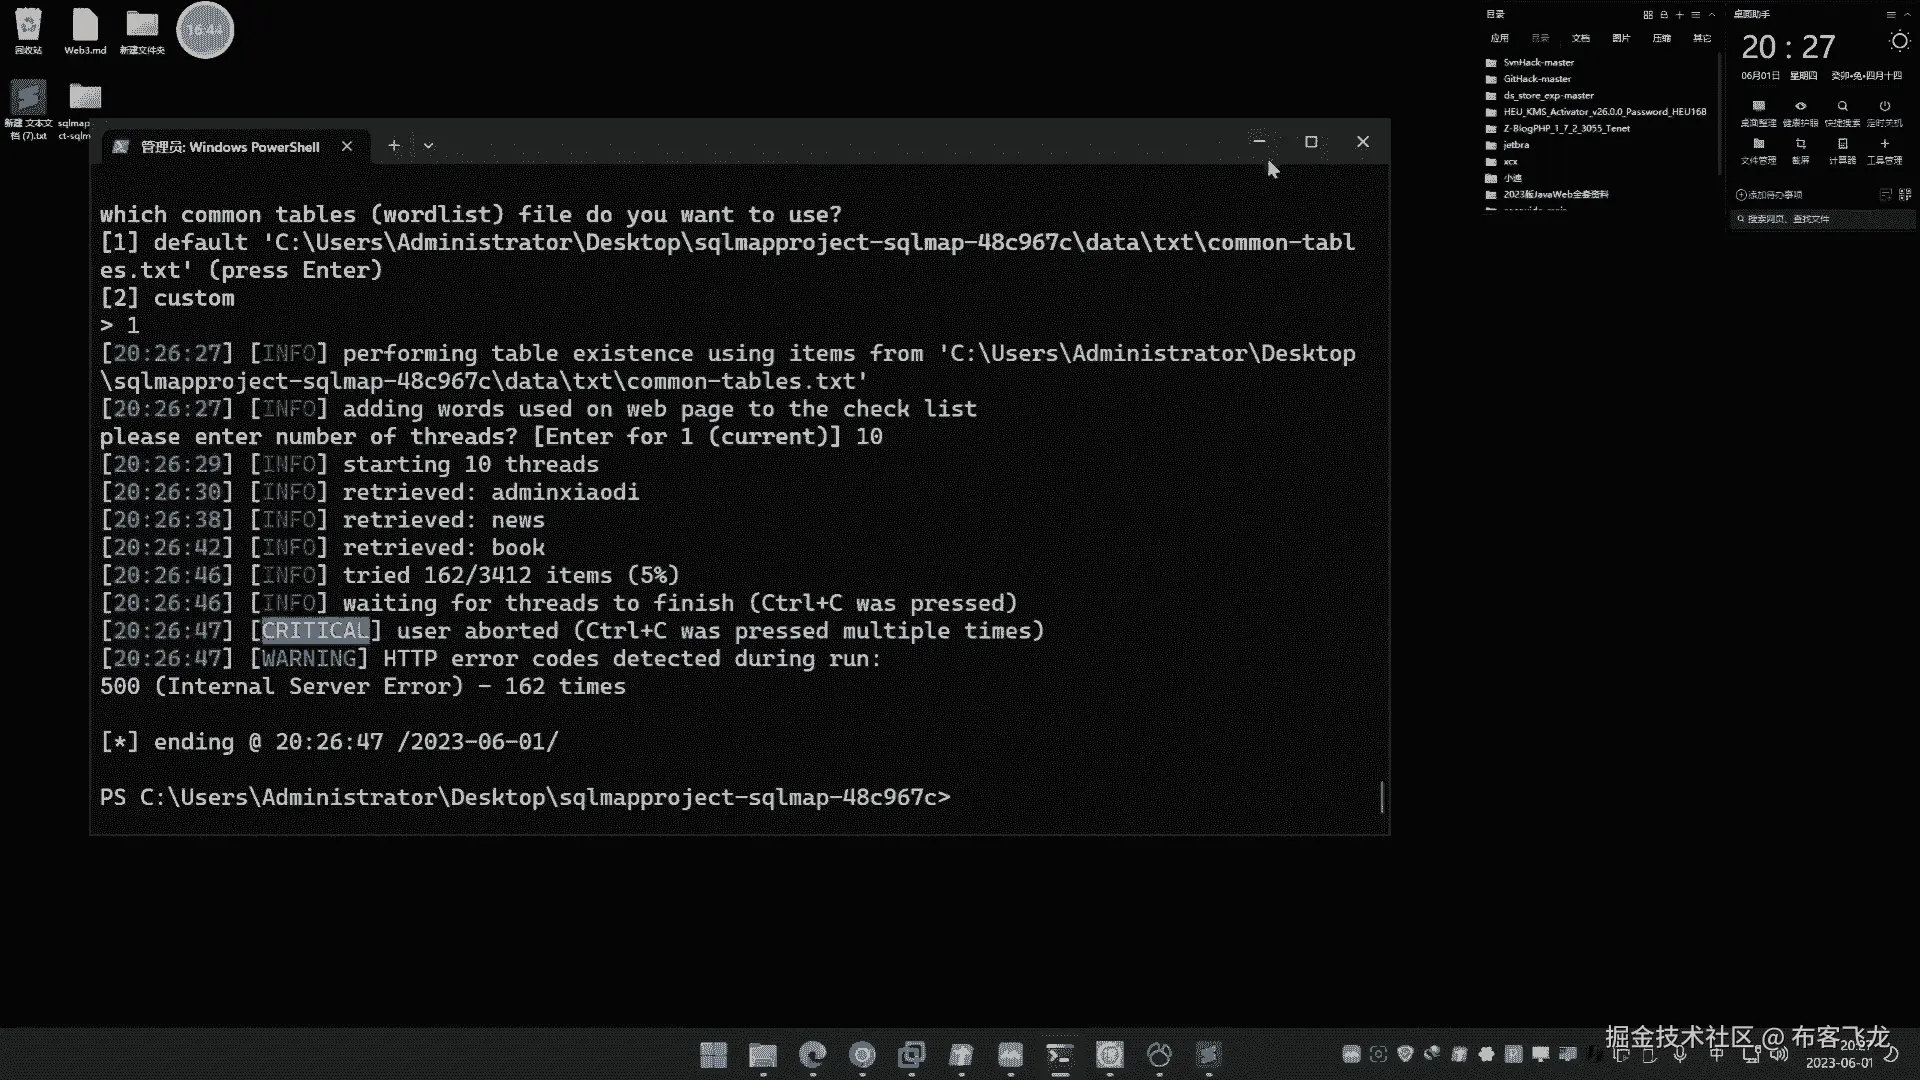
Task: Collapse the 目录 panel with chevron
Action: point(1712,14)
